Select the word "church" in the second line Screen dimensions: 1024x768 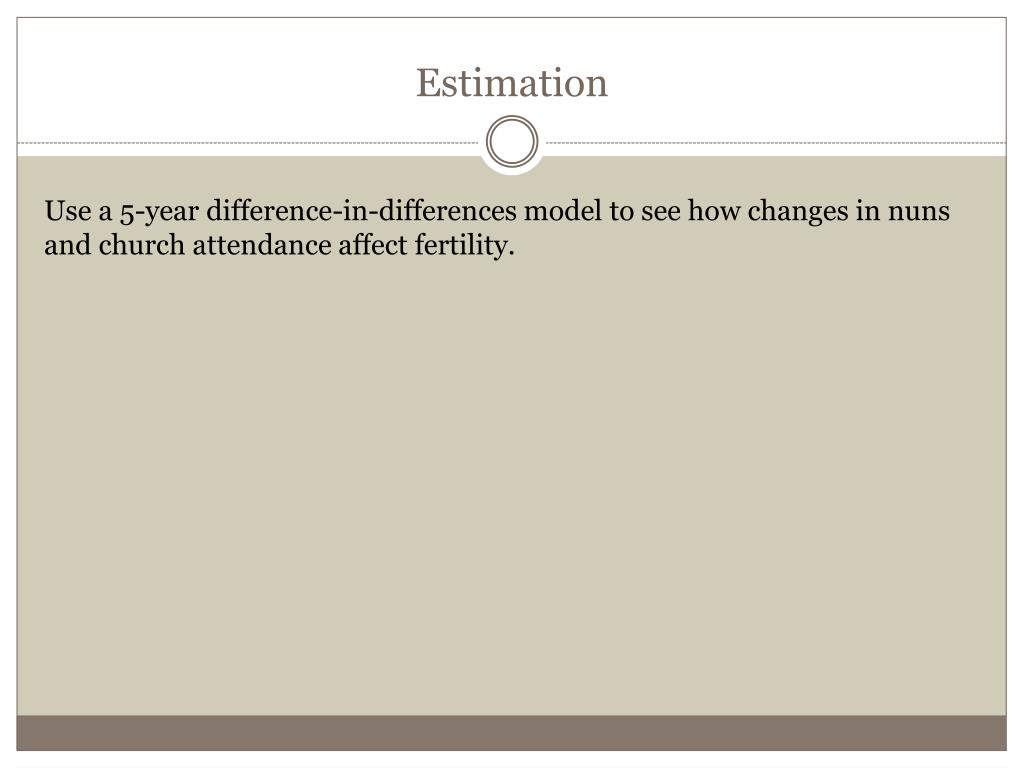tap(142, 246)
